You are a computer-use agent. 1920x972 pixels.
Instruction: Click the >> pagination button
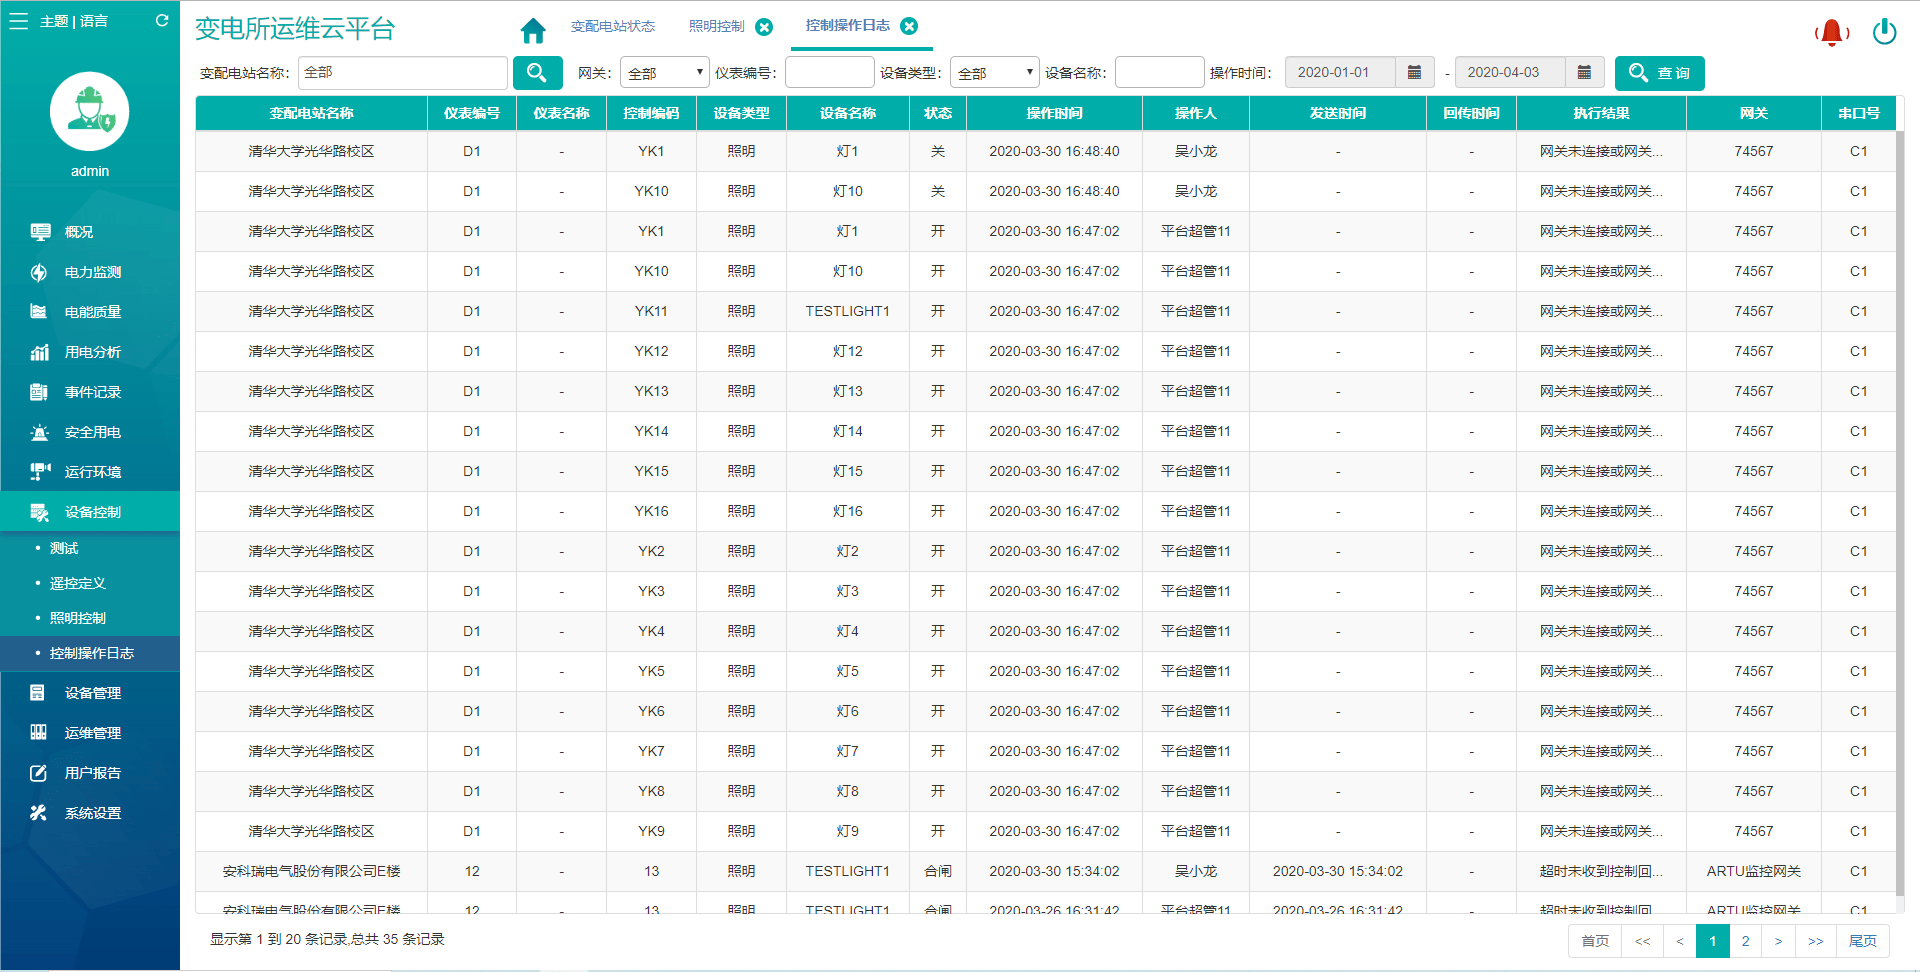coord(1815,941)
